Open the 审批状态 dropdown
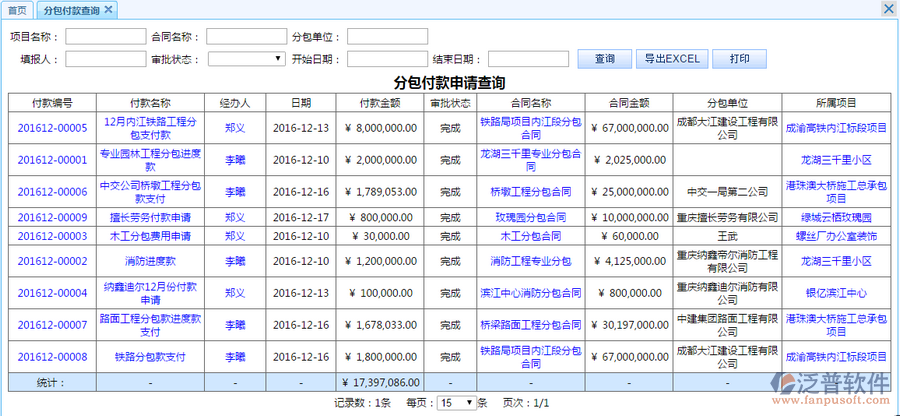This screenshot has height=416, width=900. pyautogui.click(x=246, y=59)
